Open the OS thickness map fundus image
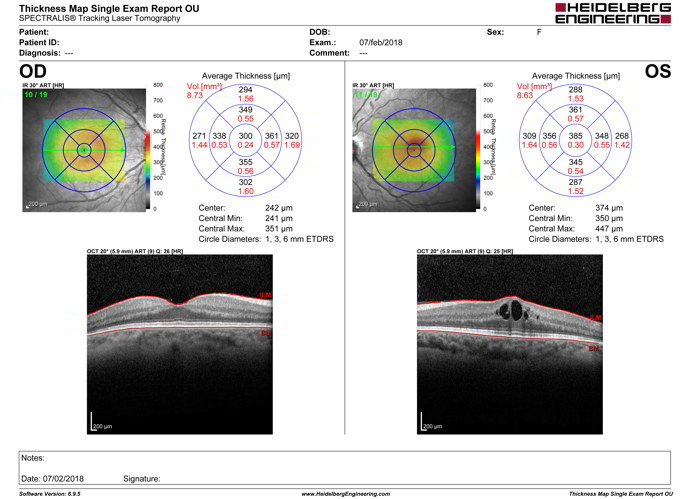Screen dimensions: 700x499 click(413, 150)
